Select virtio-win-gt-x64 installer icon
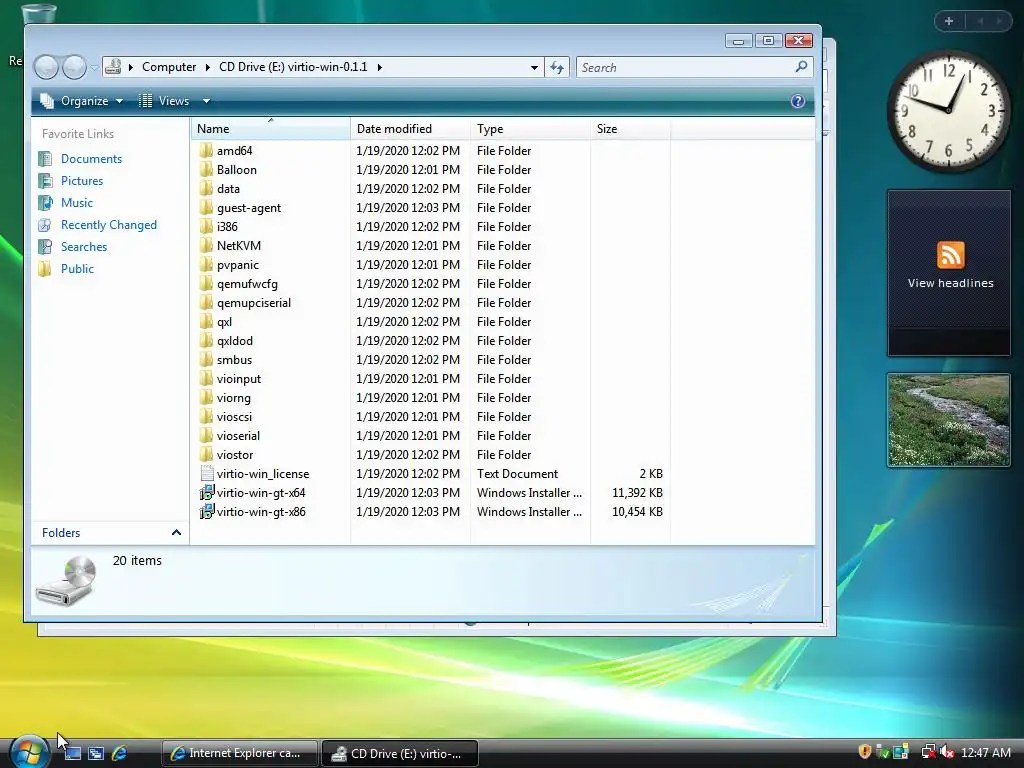 (206, 492)
